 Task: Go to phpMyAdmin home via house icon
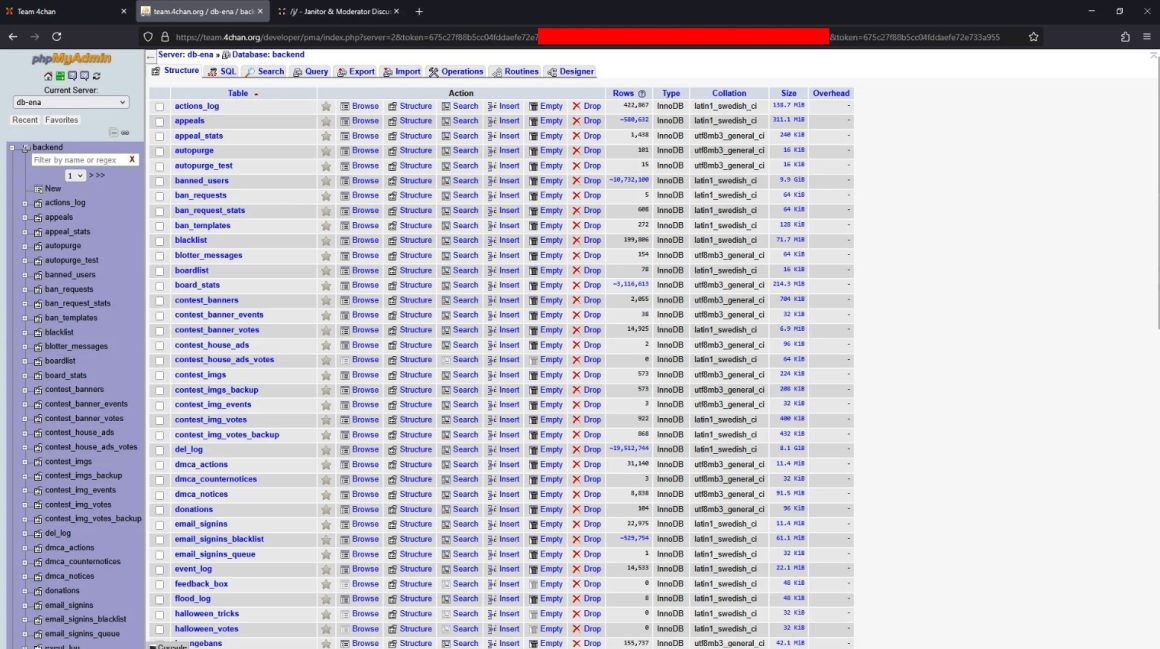click(48, 76)
